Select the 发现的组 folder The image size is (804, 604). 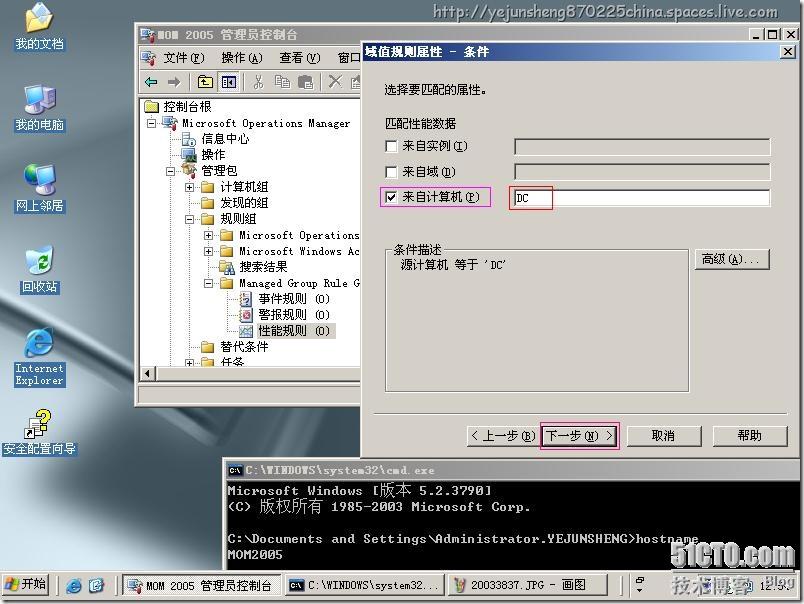pyautogui.click(x=244, y=203)
